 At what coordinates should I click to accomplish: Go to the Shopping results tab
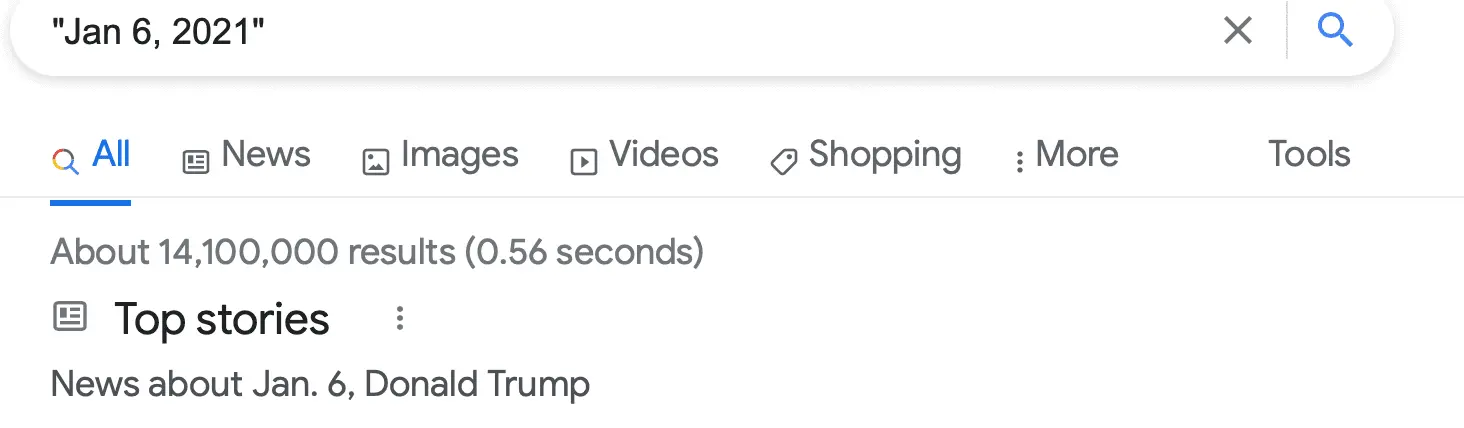tap(884, 155)
